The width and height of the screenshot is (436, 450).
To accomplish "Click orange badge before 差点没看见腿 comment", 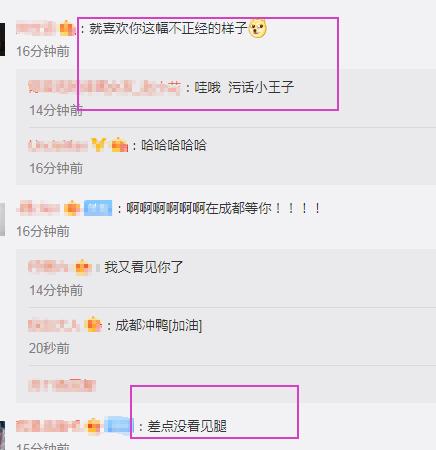I will pyautogui.click(x=94, y=426).
